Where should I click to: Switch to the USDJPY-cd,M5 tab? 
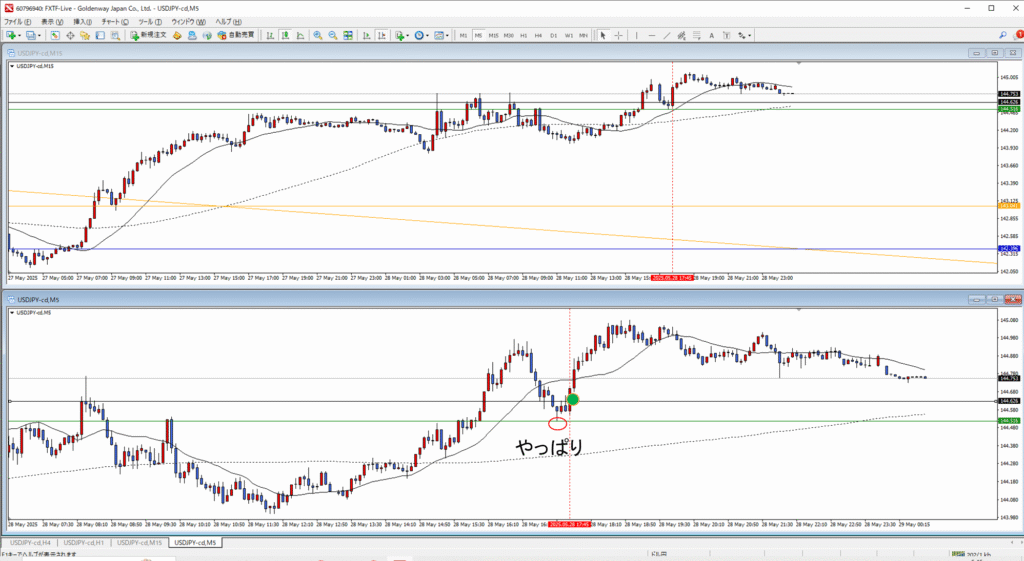pos(195,543)
